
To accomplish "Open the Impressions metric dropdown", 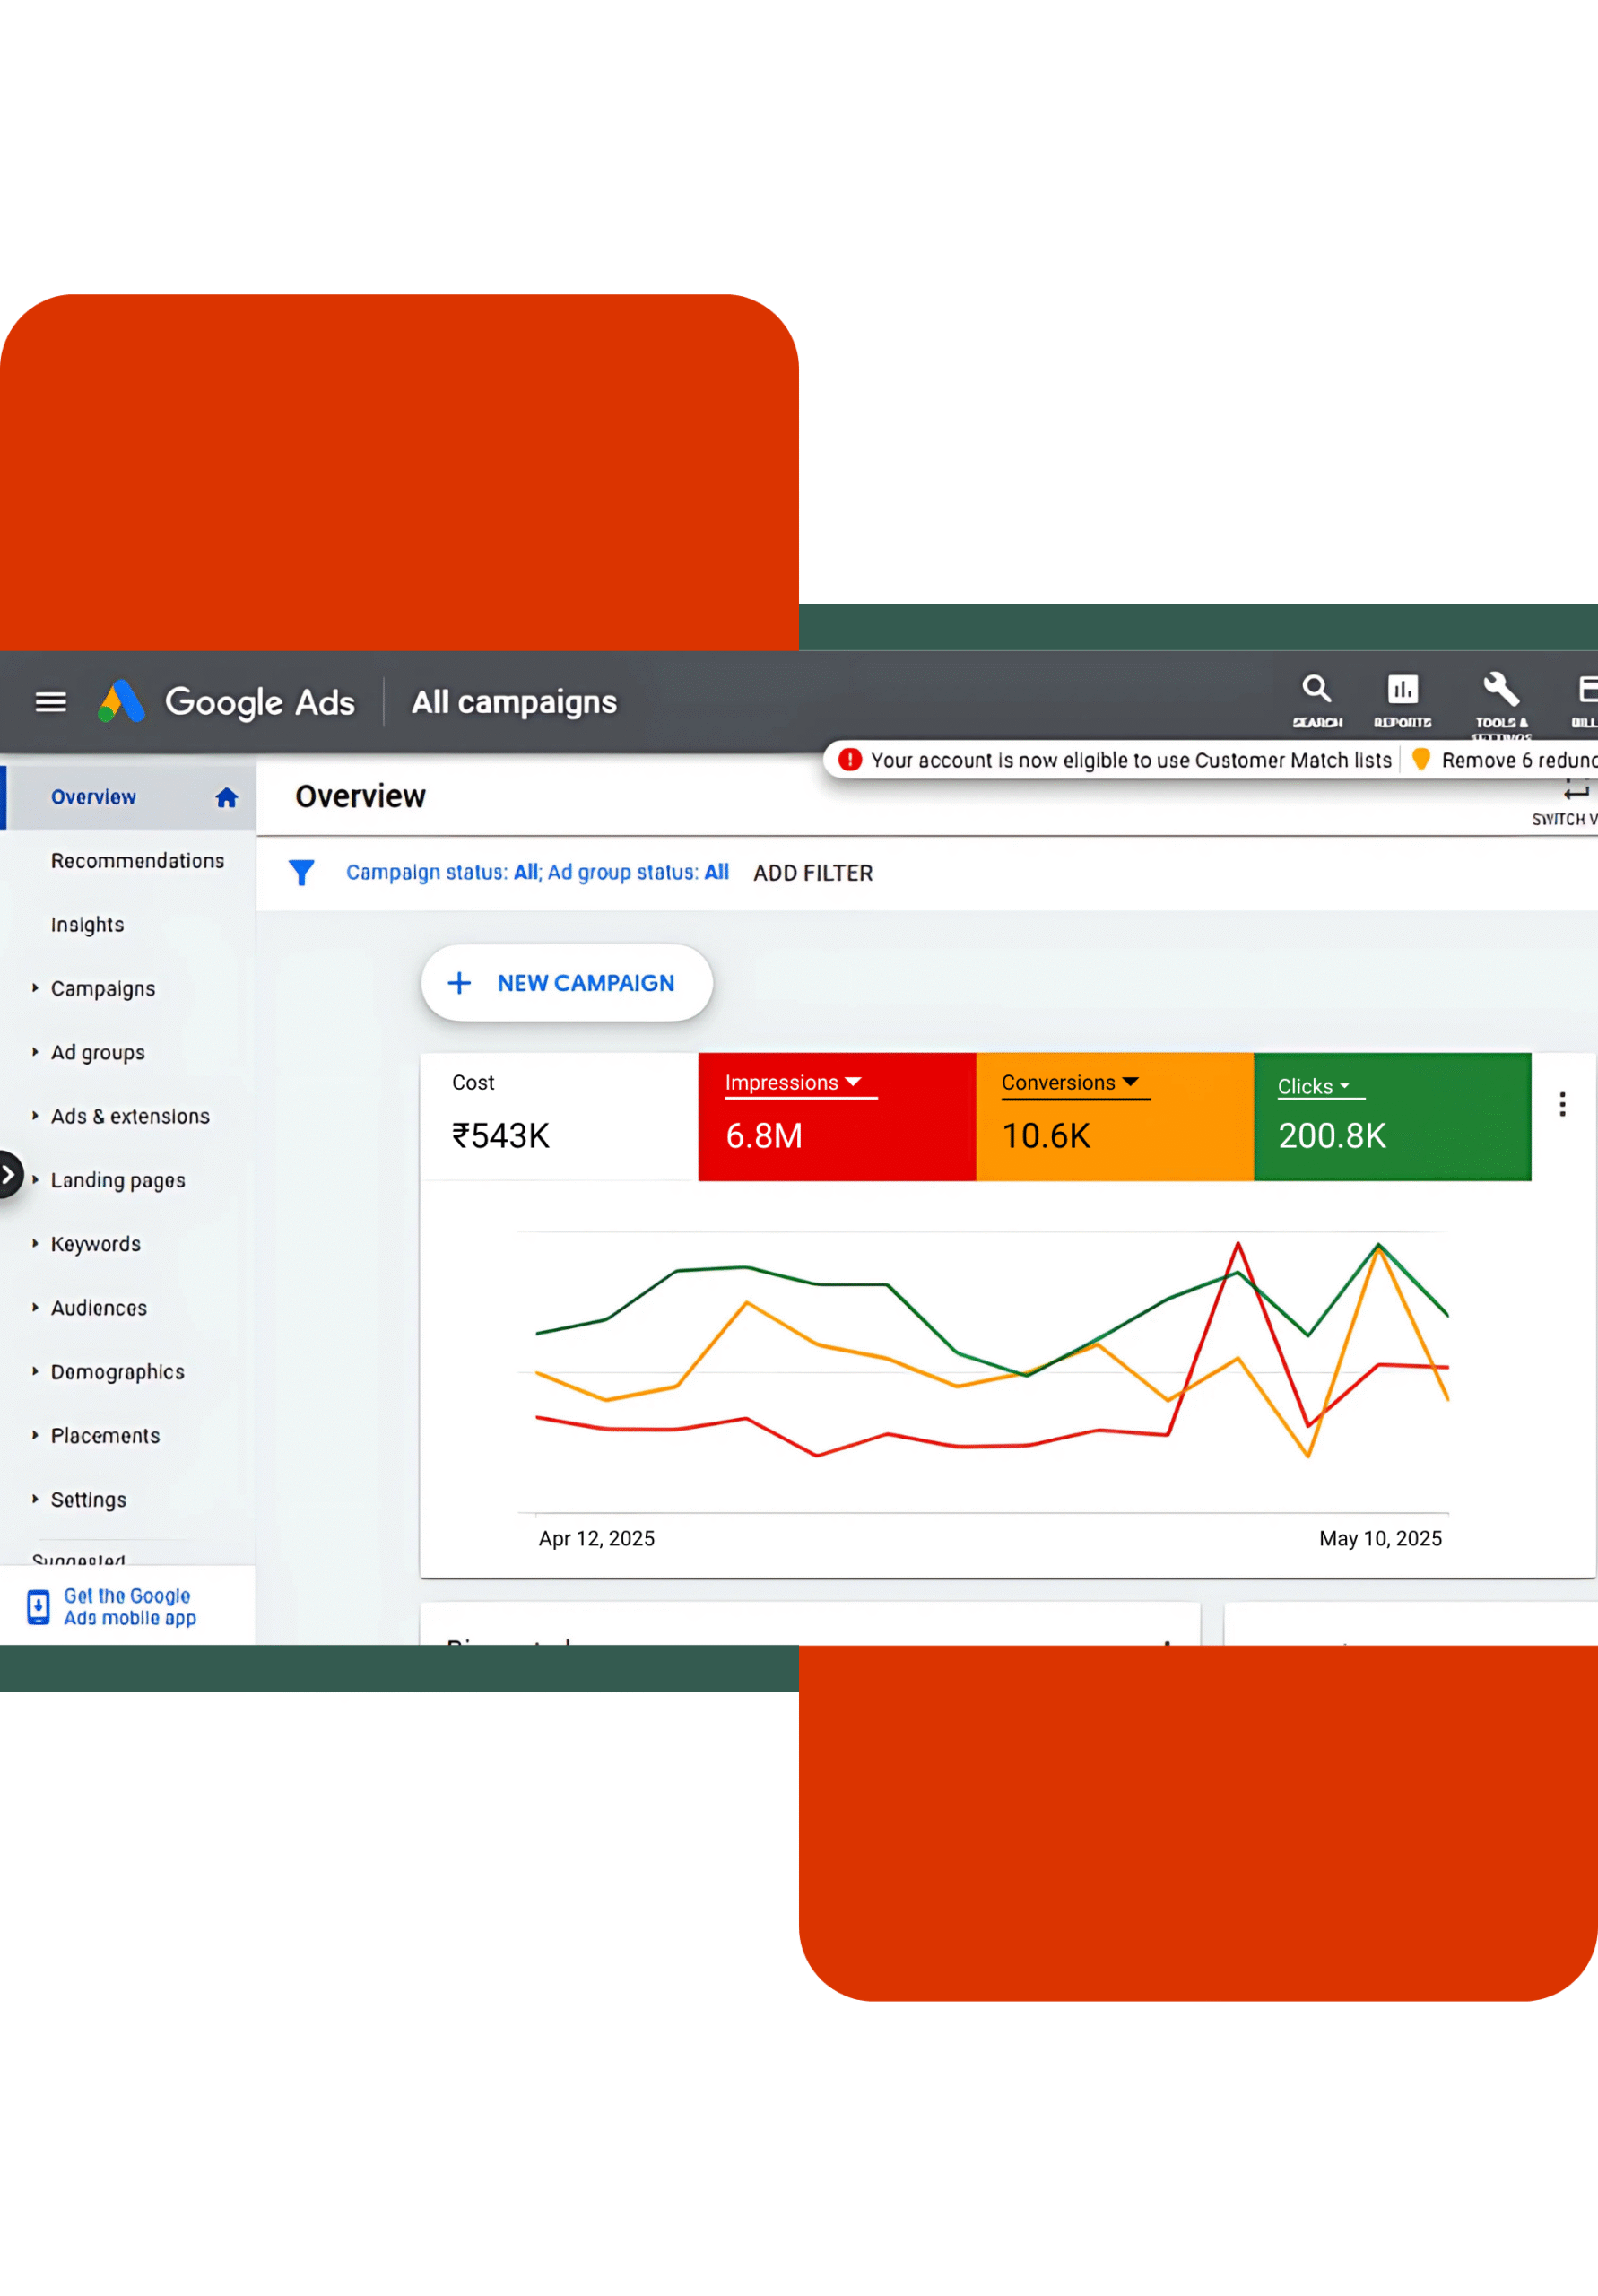I will 853,1083.
